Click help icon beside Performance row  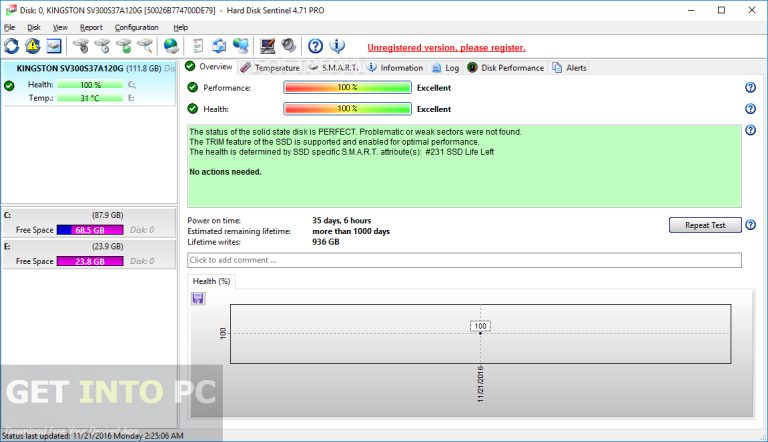tap(750, 88)
